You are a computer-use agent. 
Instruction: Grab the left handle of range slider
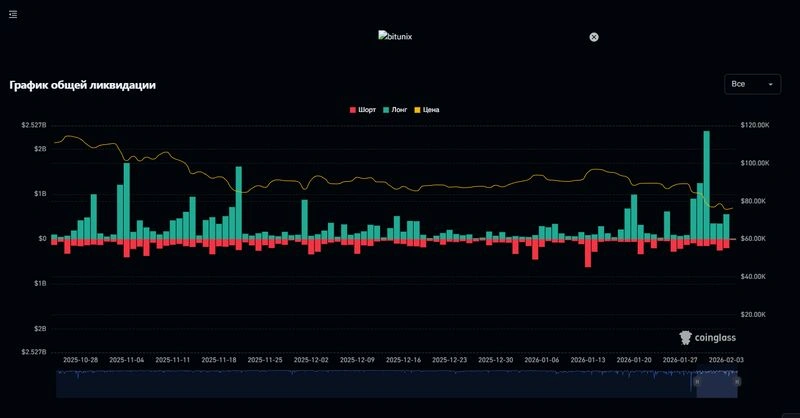click(697, 382)
